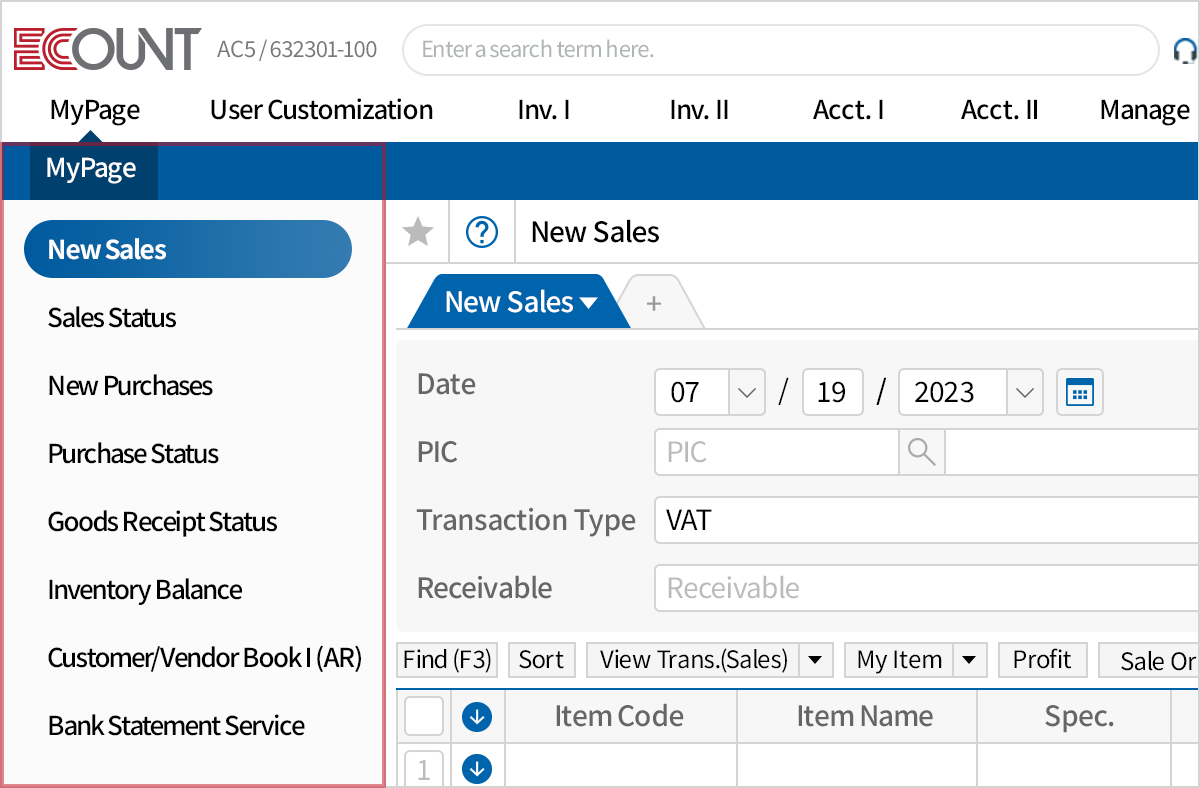Click the Find (F3) button
Screen dimensions: 1200x788
(446, 659)
